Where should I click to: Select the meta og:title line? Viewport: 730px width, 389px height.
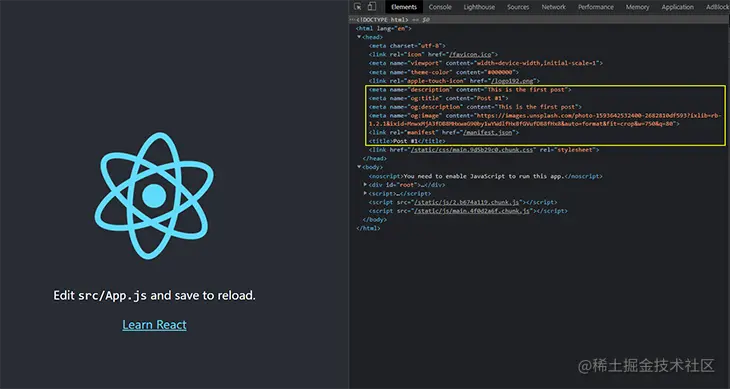click(439, 98)
